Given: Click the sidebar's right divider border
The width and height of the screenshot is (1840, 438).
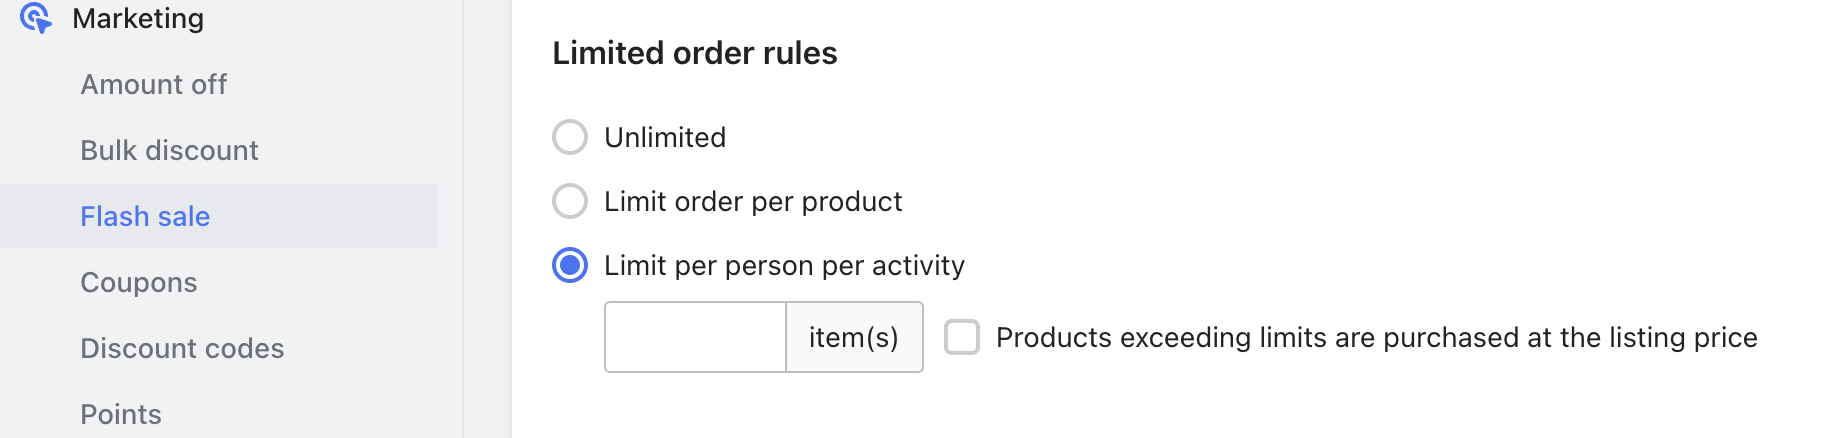Looking at the screenshot, I should pos(463,219).
